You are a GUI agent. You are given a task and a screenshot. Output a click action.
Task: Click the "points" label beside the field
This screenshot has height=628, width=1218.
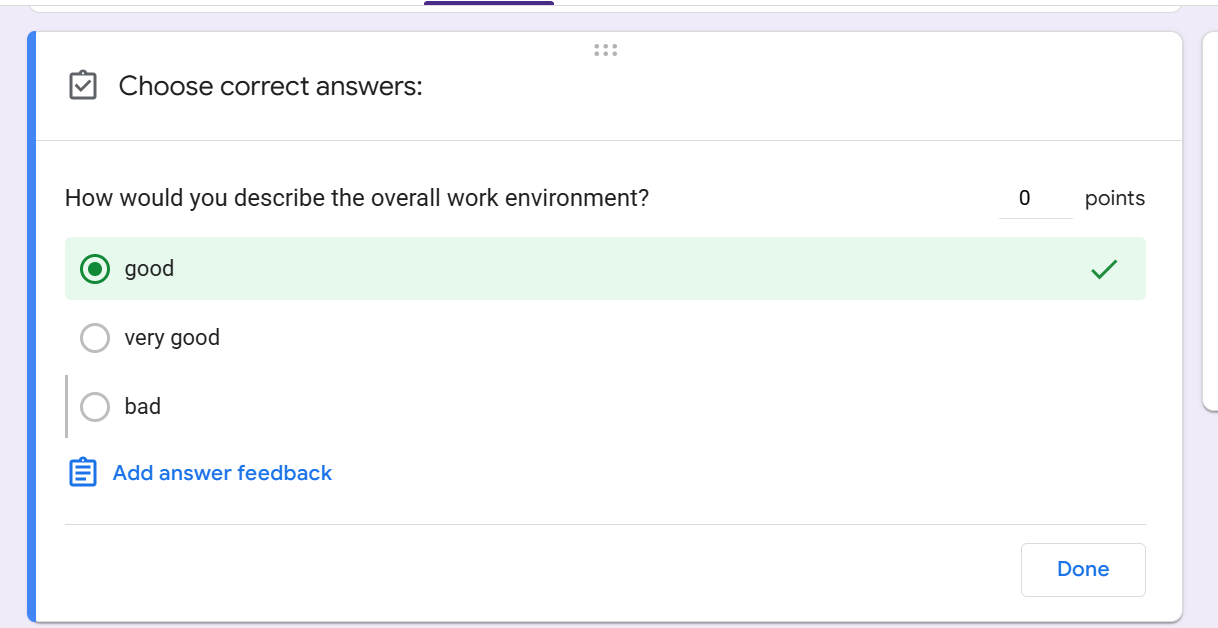[x=1115, y=198]
